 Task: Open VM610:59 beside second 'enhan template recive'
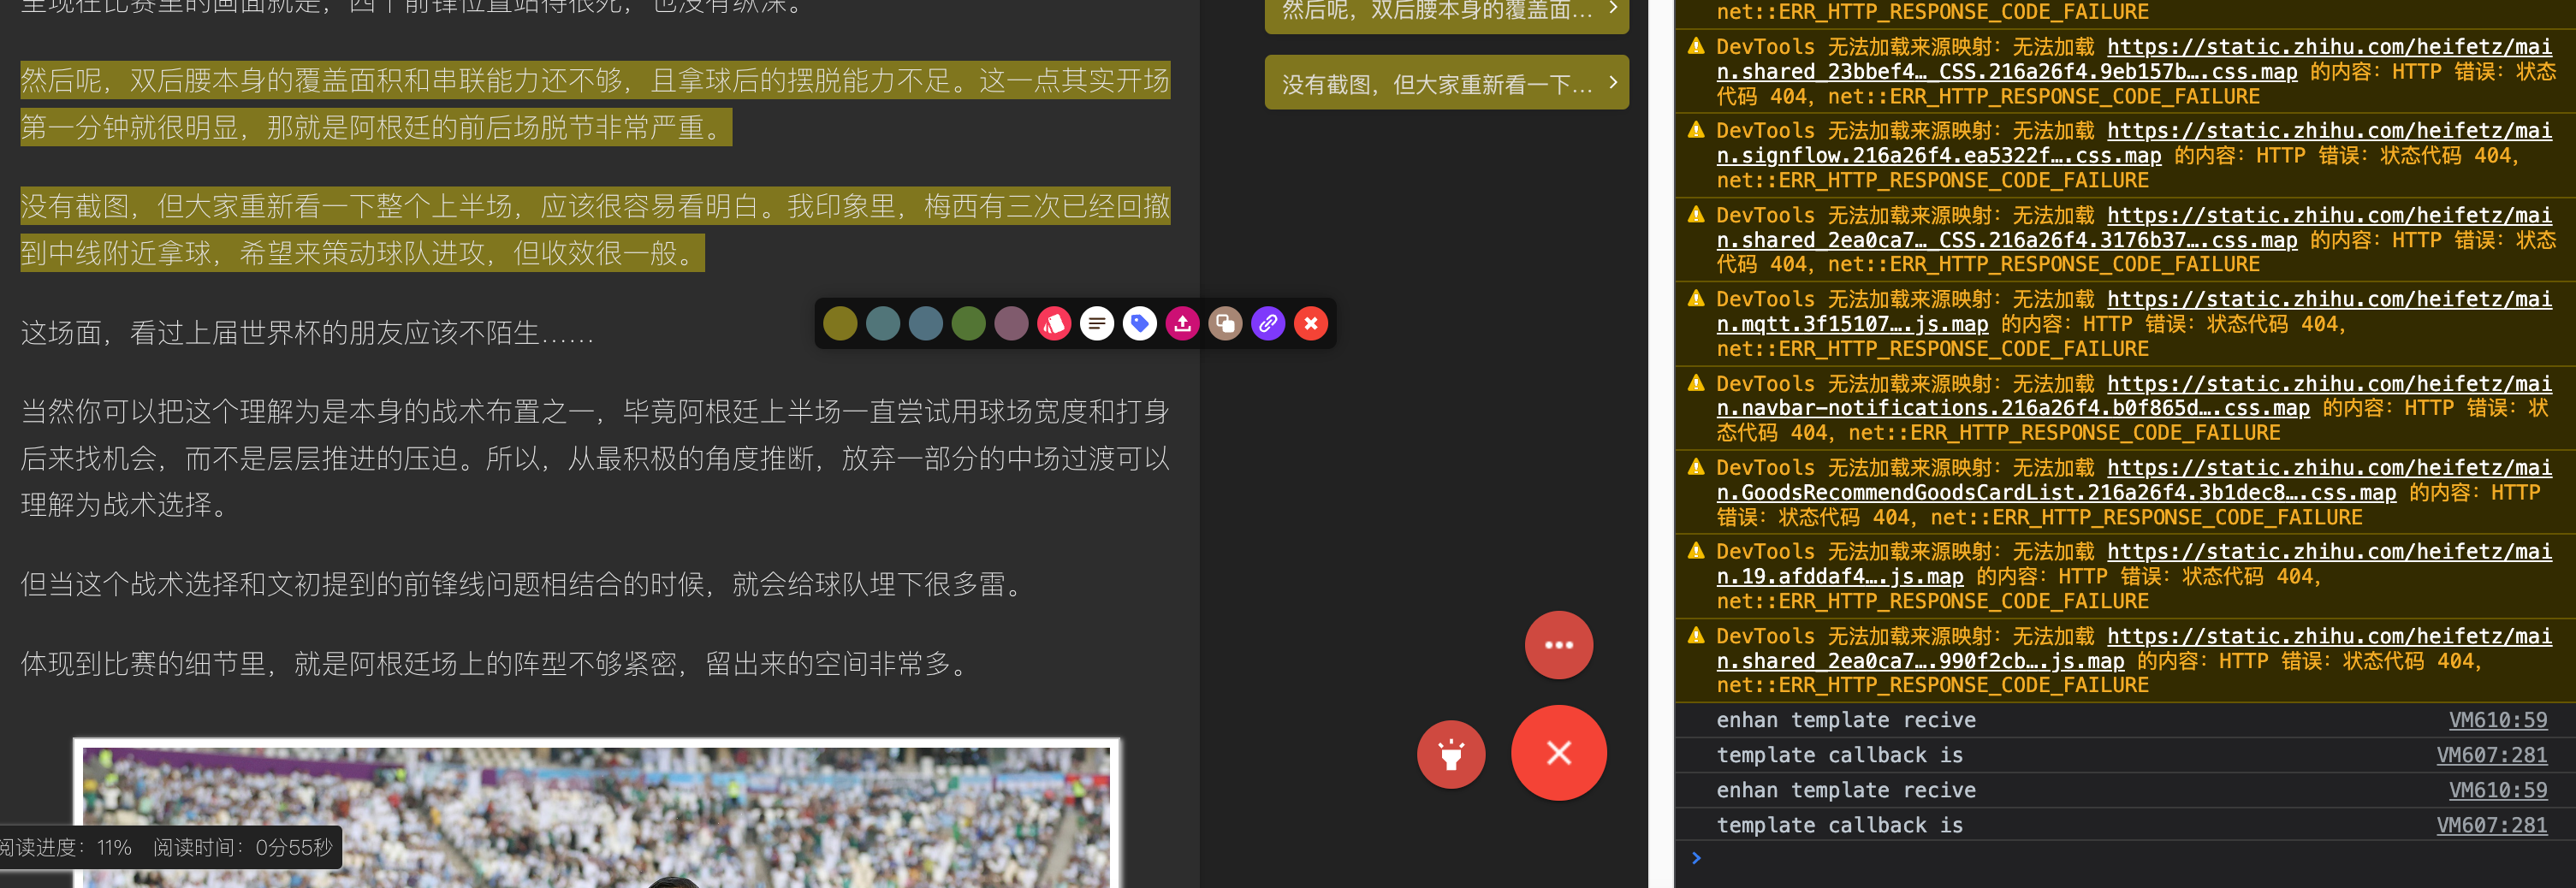coord(2497,791)
